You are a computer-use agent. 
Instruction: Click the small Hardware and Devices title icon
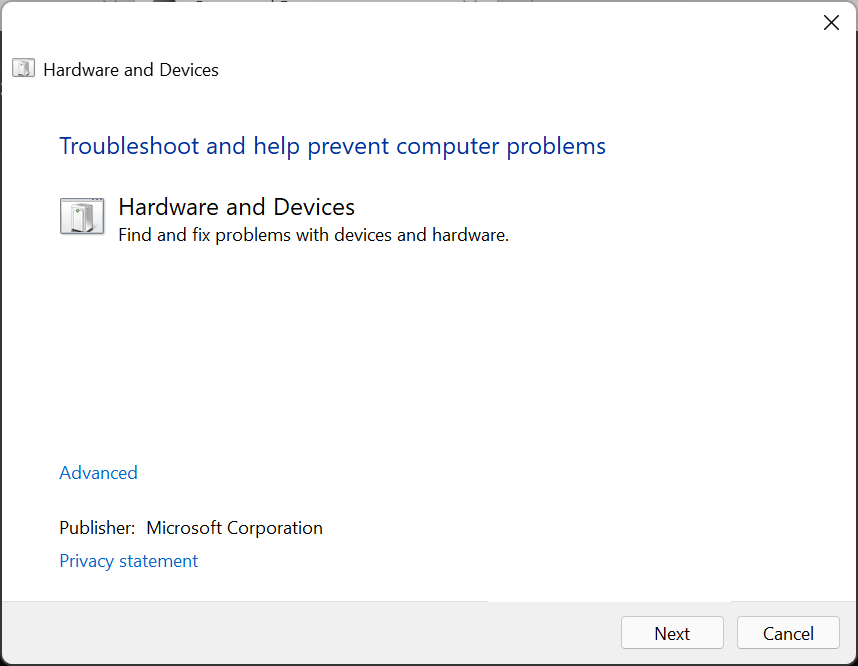pyautogui.click(x=23, y=69)
